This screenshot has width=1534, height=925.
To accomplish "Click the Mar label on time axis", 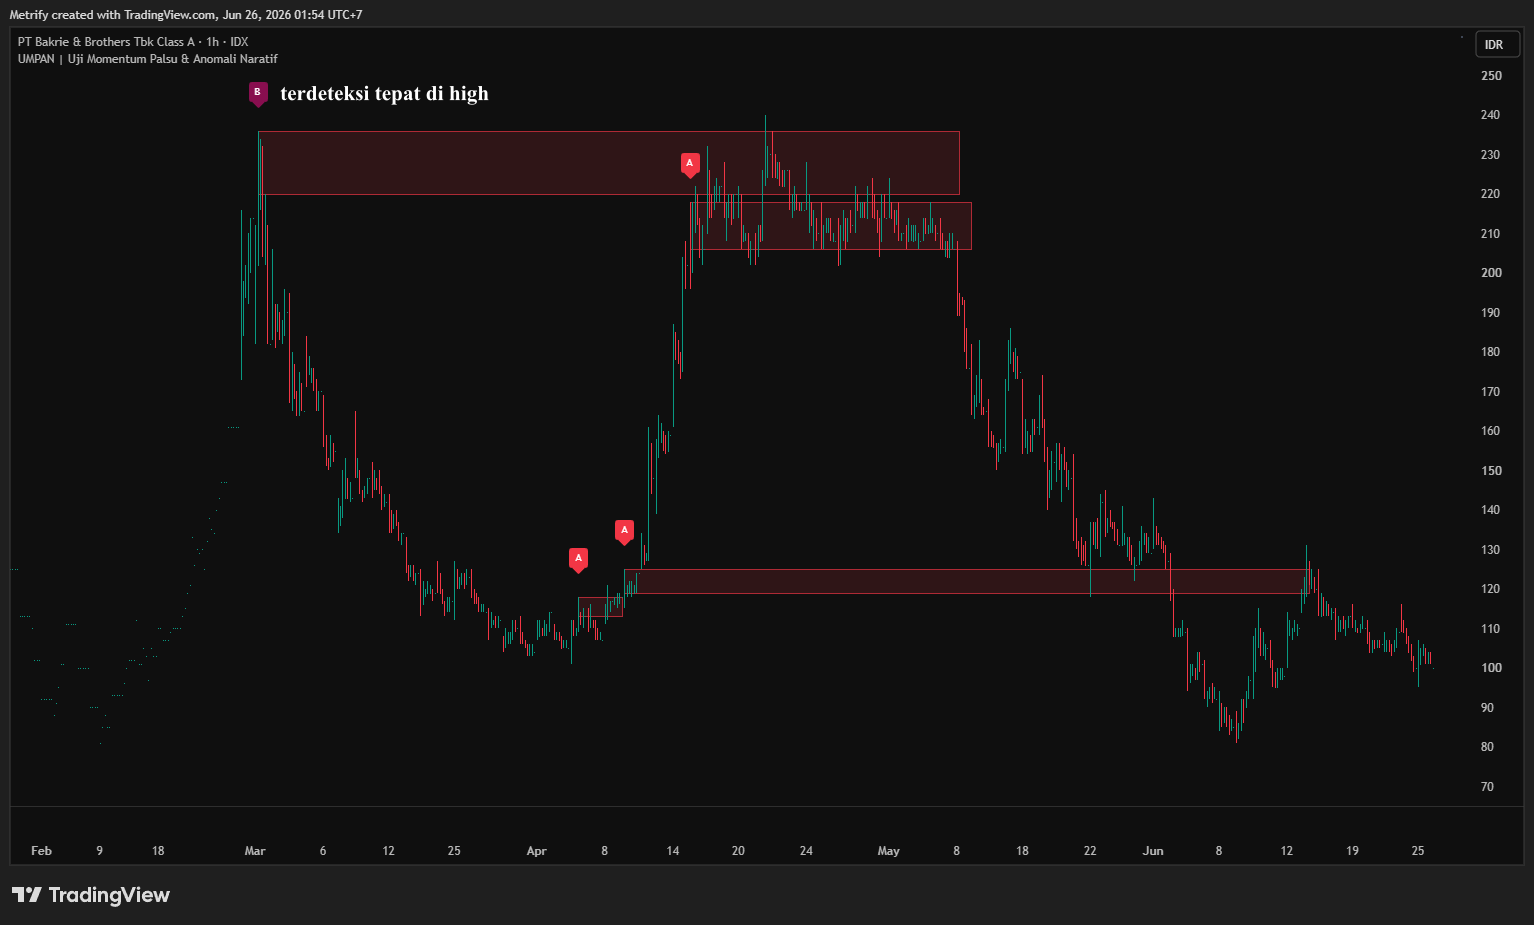I will click(x=255, y=851).
